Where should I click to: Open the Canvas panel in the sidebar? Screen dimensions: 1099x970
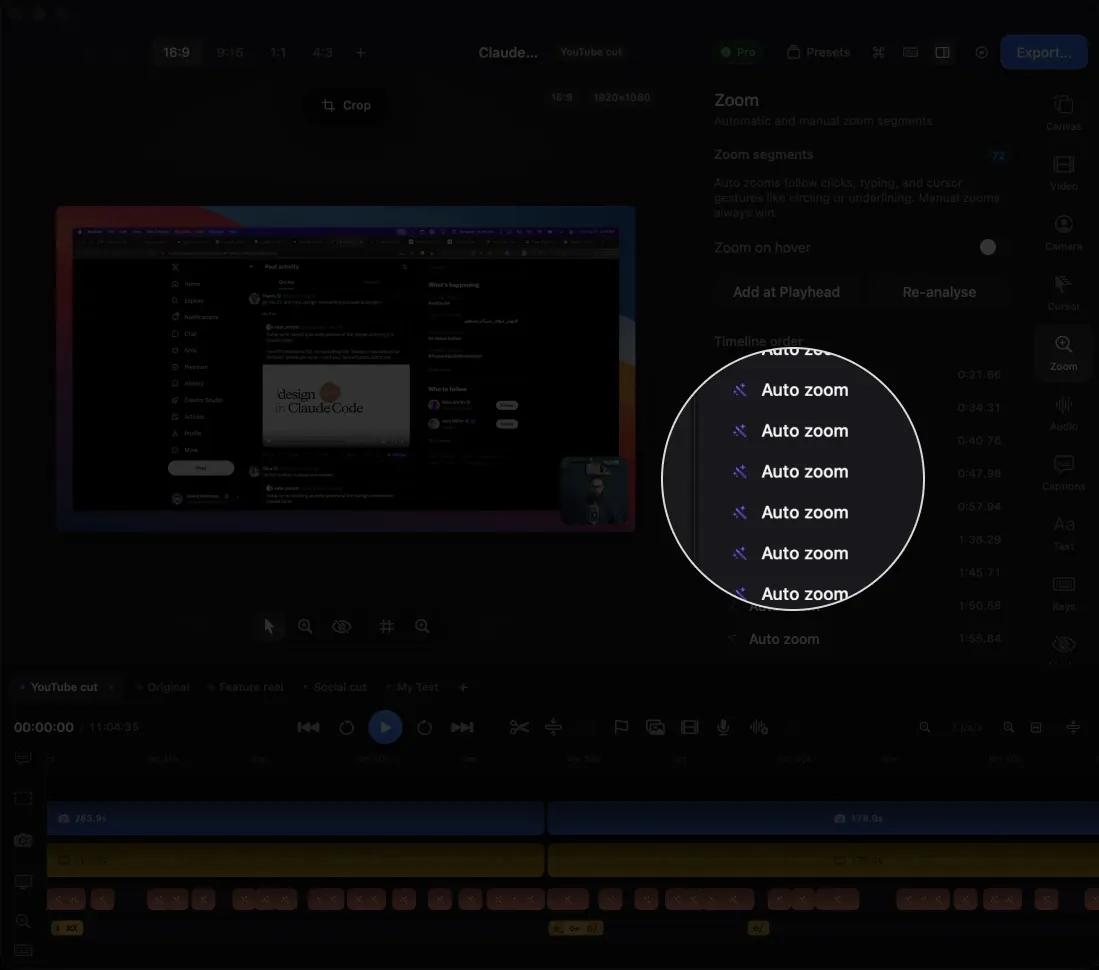tap(1063, 112)
